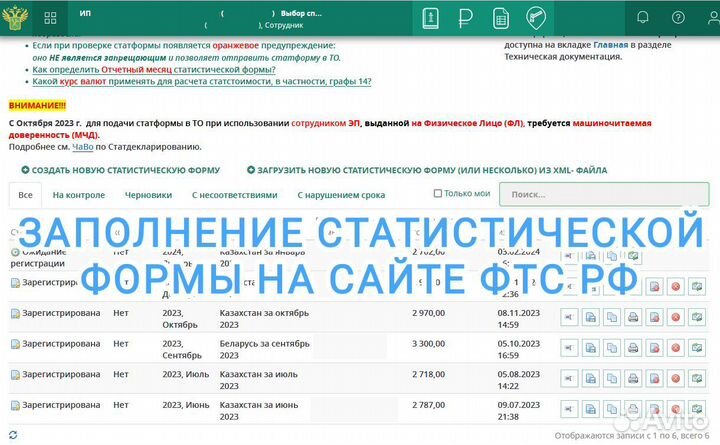Save-document icon in Казахстан за июль row
Viewport: 720px width, 445px height.
coord(591,379)
